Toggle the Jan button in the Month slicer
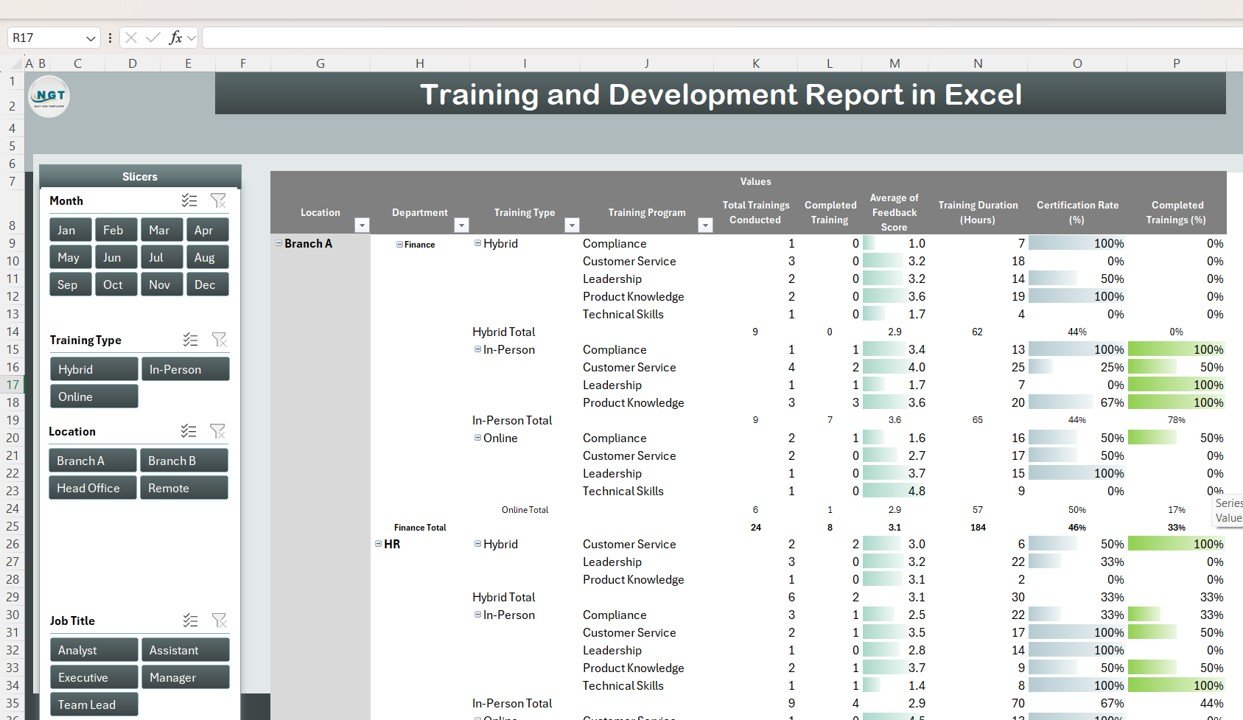This screenshot has width=1243, height=720. (69, 229)
